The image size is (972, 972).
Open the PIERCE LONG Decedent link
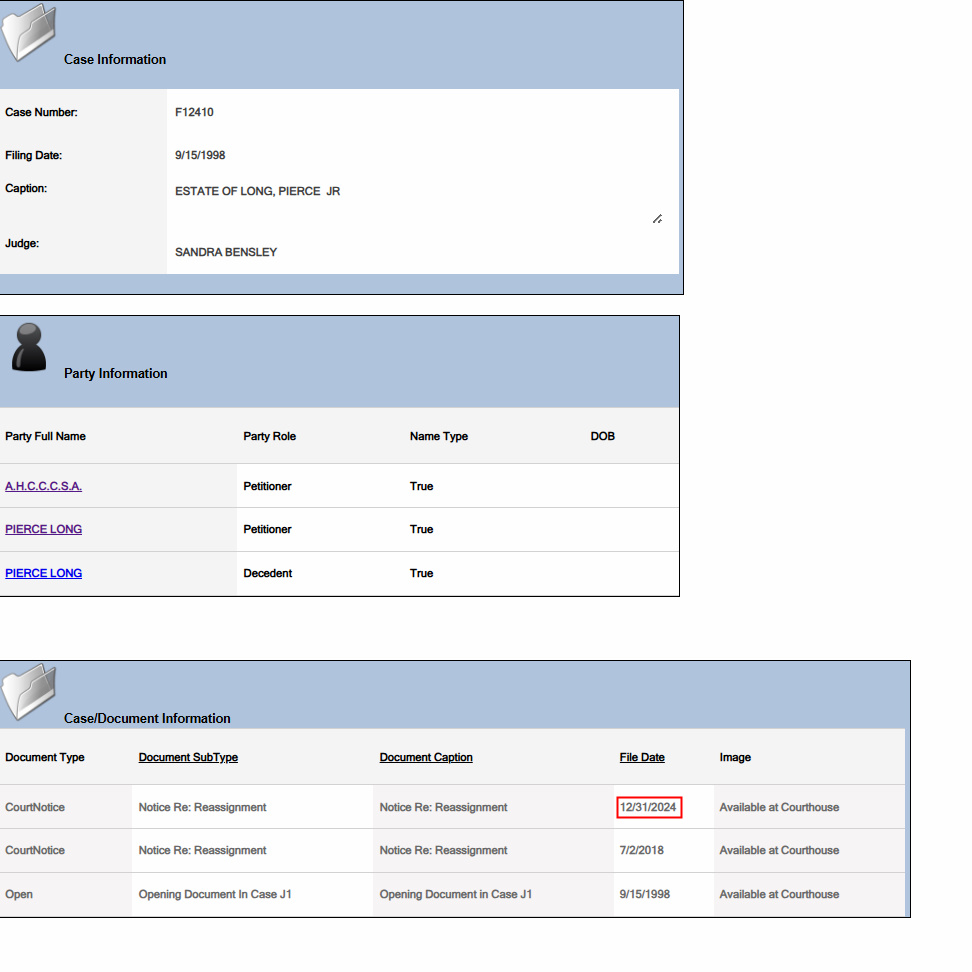coord(43,573)
